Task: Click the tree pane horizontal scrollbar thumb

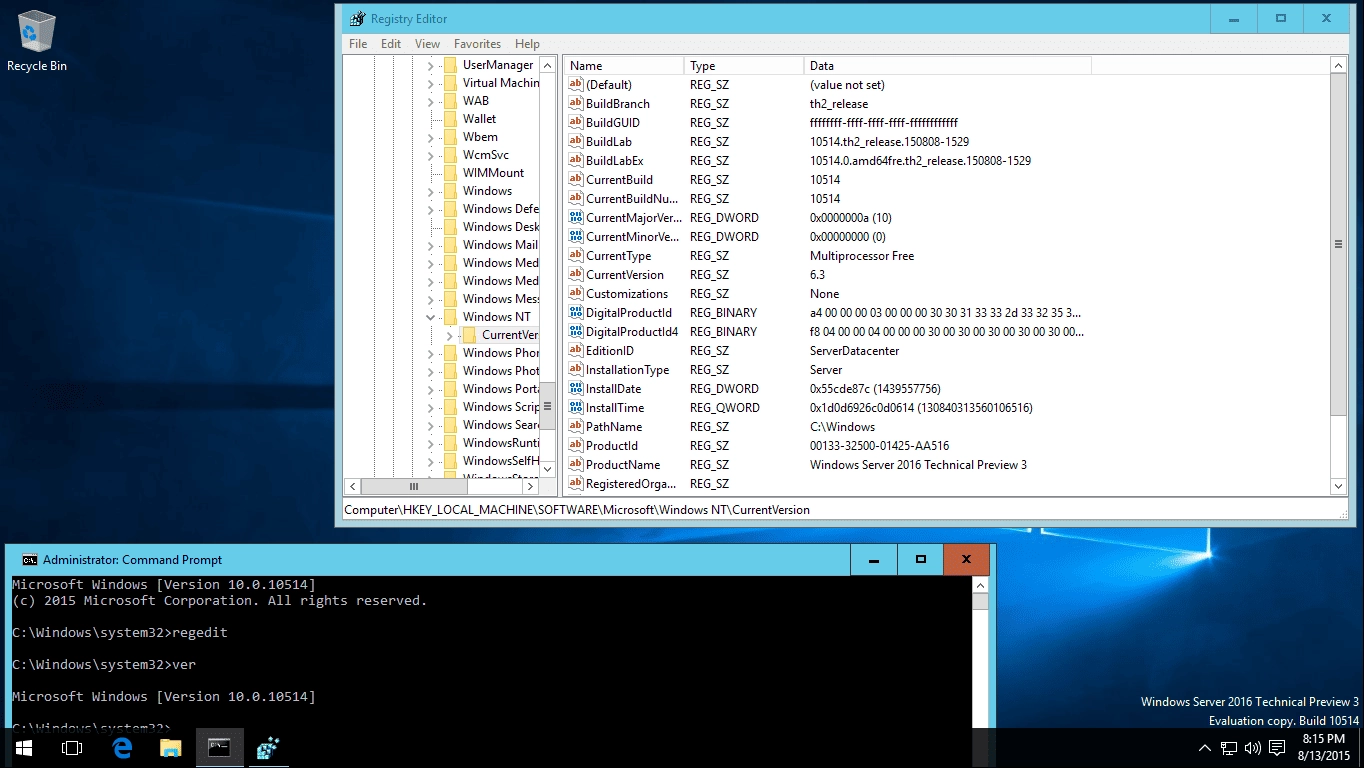Action: point(413,487)
